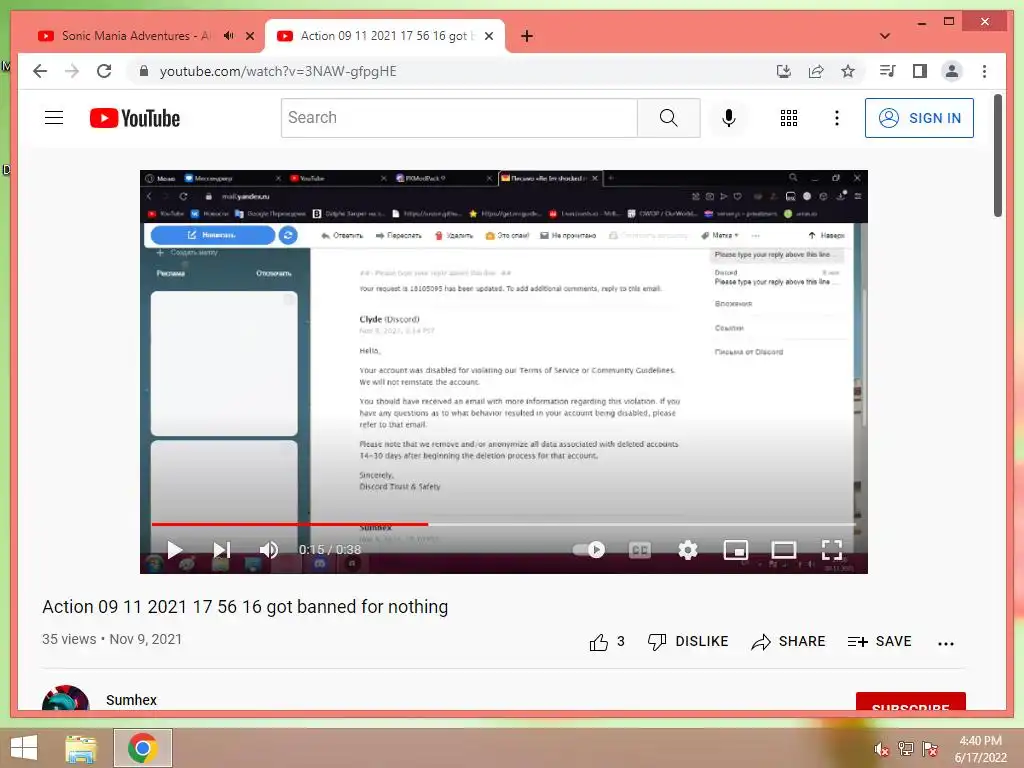The width and height of the screenshot is (1024, 768).
Task: Enter full screen mode
Action: pos(831,550)
